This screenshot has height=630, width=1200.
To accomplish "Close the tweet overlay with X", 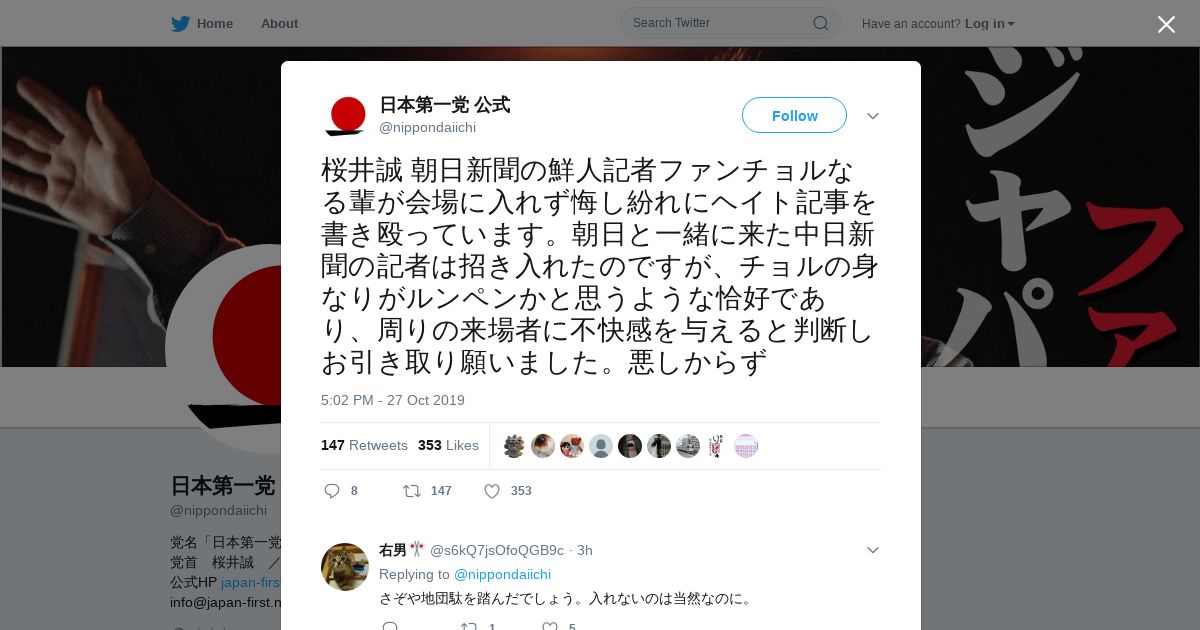I will point(1166,24).
